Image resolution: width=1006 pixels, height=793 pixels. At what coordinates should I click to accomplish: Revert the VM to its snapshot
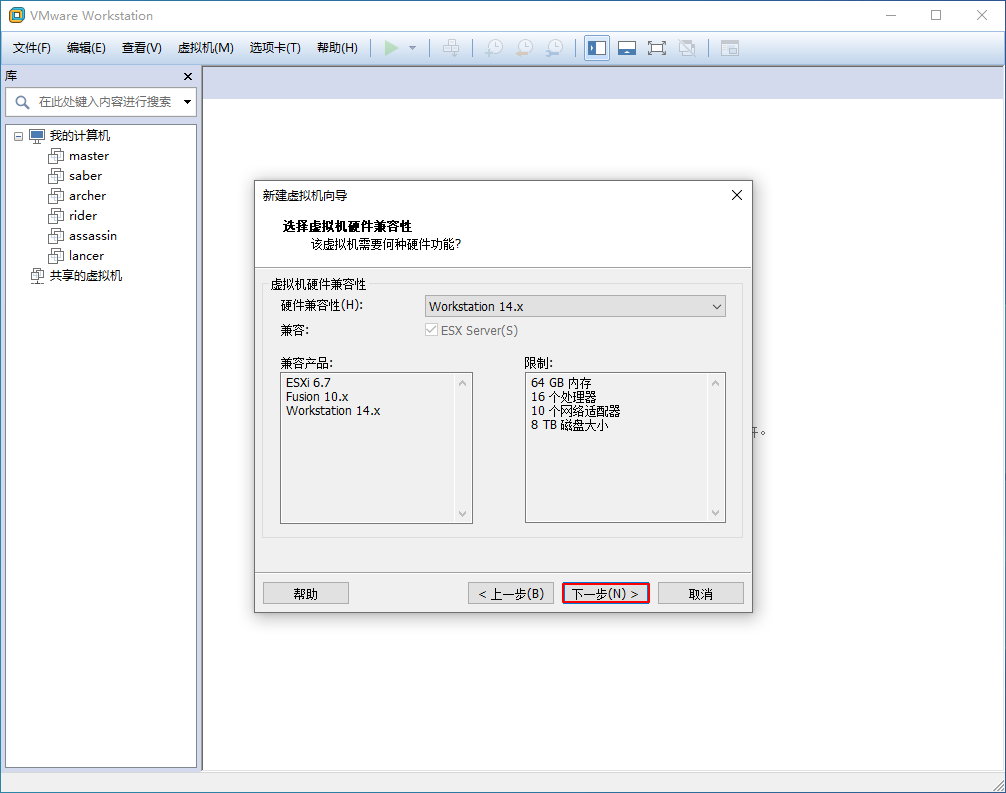tap(523, 47)
